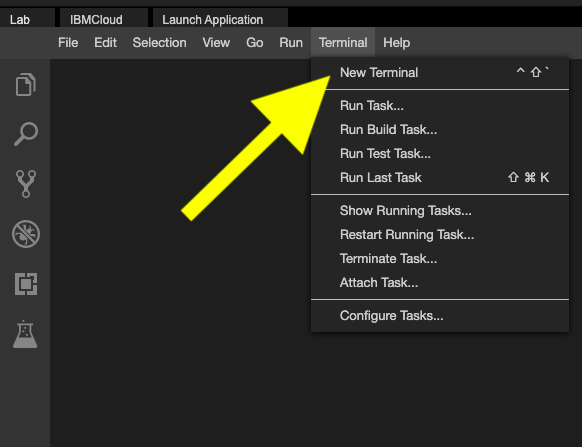Open the Source Control branch icon
Image resolution: width=582 pixels, height=447 pixels.
(x=26, y=184)
